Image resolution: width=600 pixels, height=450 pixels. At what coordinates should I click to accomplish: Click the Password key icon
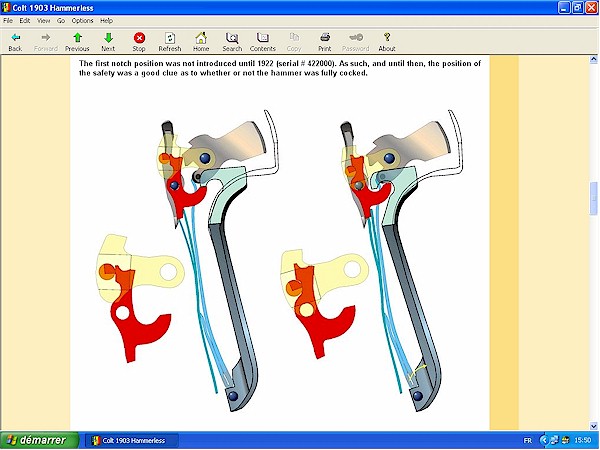pyautogui.click(x=355, y=41)
